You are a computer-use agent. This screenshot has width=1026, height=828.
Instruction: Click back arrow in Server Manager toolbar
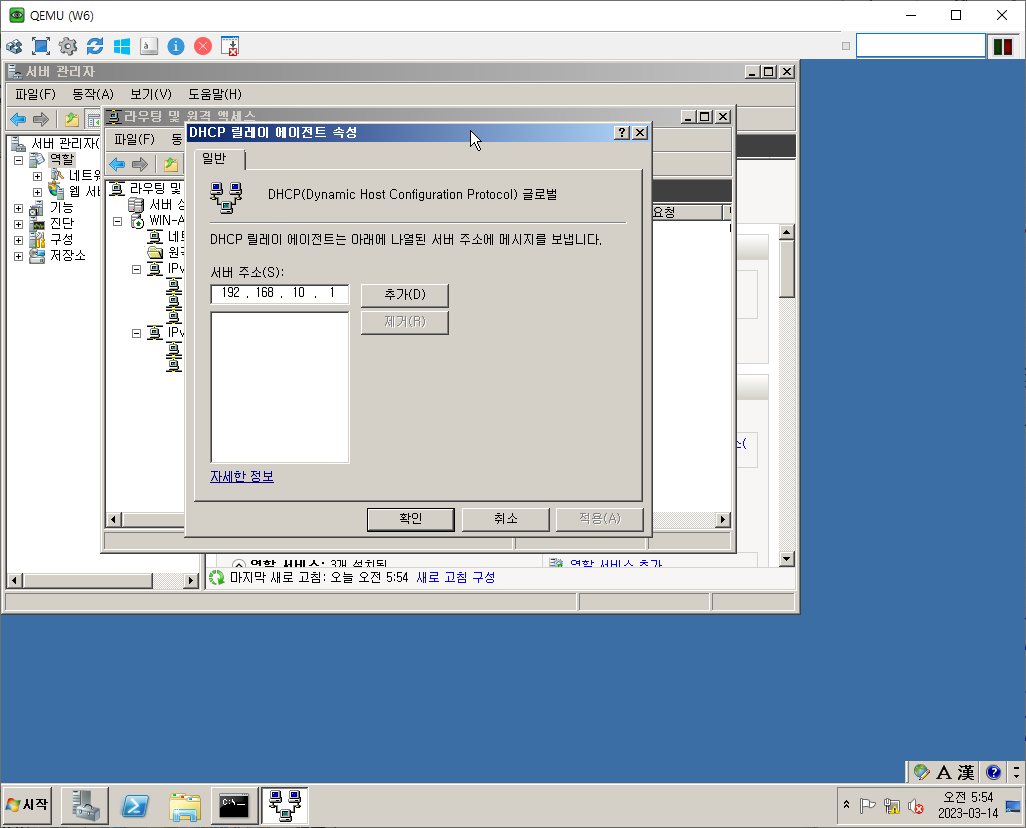(18, 119)
